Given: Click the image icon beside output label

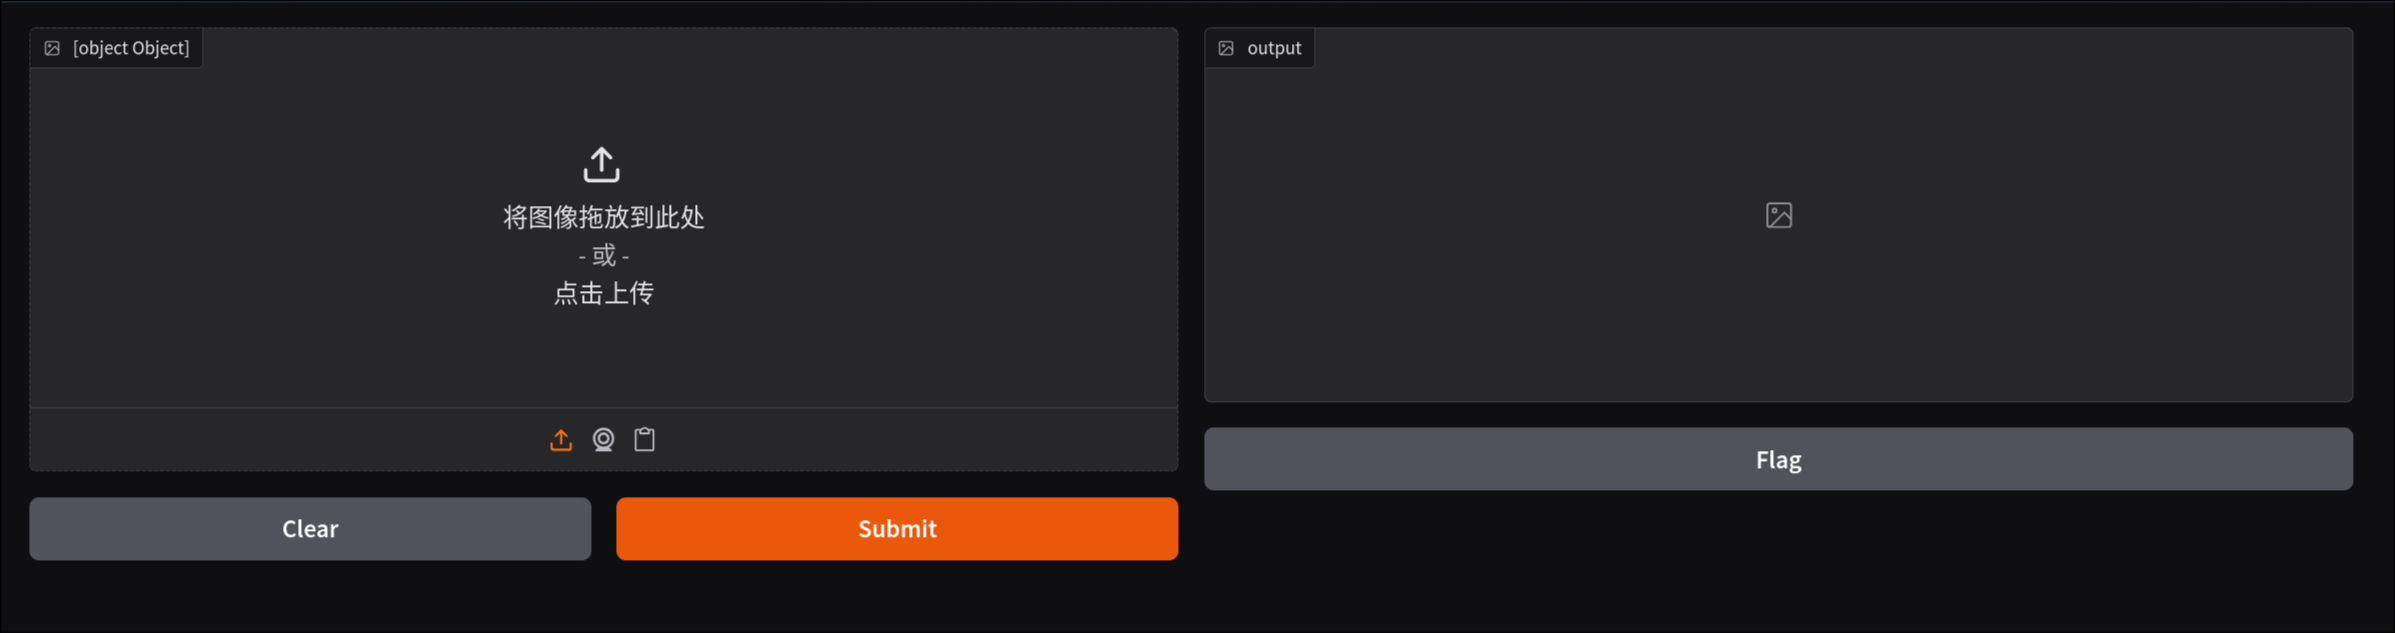Looking at the screenshot, I should [1226, 48].
